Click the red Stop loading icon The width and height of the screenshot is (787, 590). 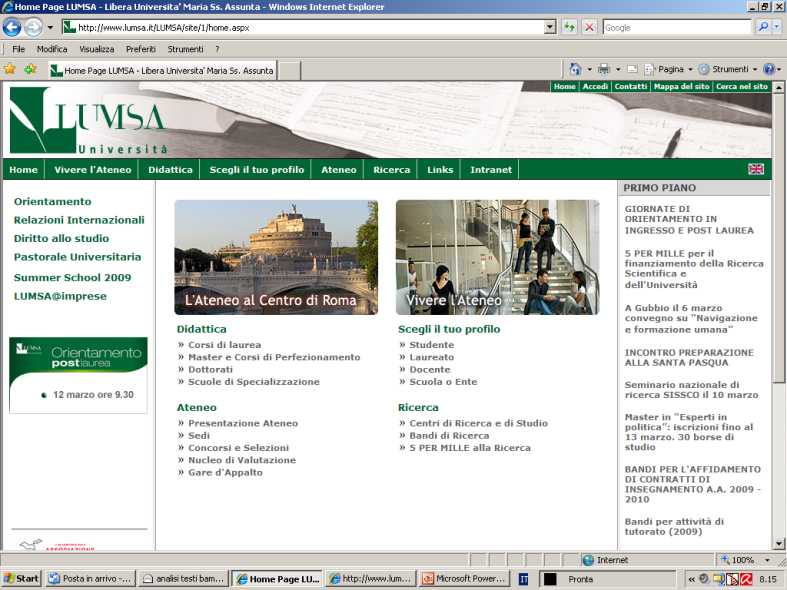click(x=589, y=27)
